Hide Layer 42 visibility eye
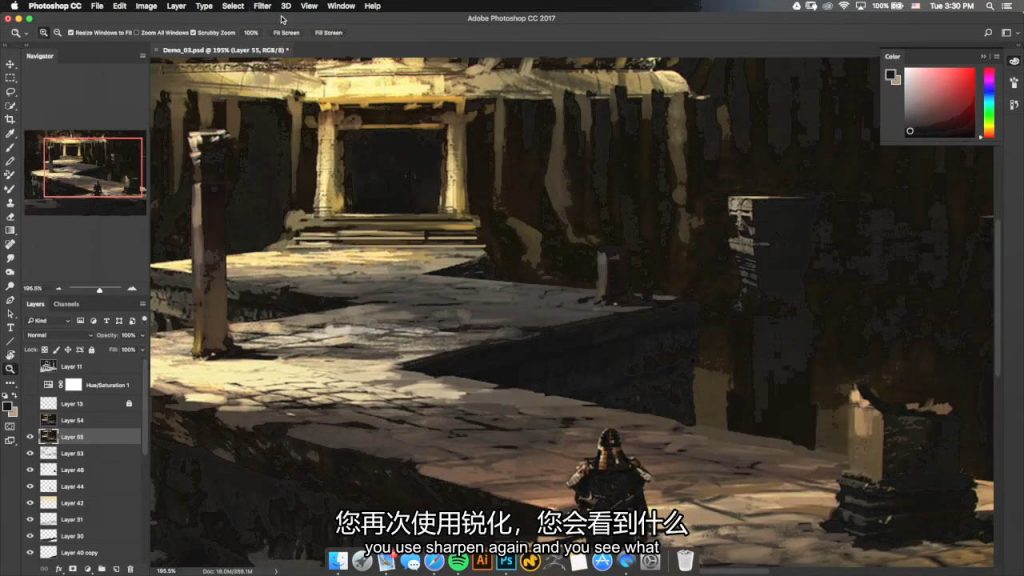The height and width of the screenshot is (576, 1024). coord(30,503)
